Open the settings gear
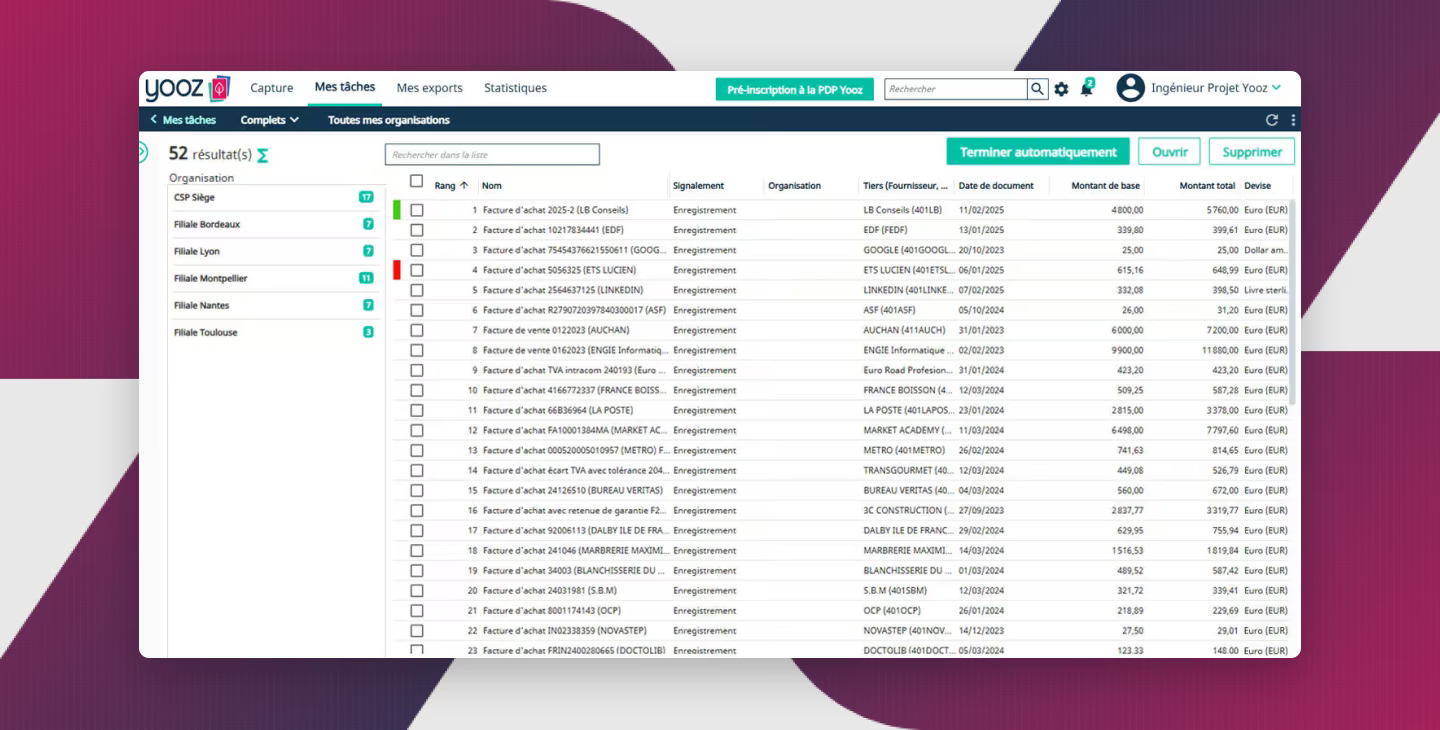The width and height of the screenshot is (1440, 730). pos(1061,89)
